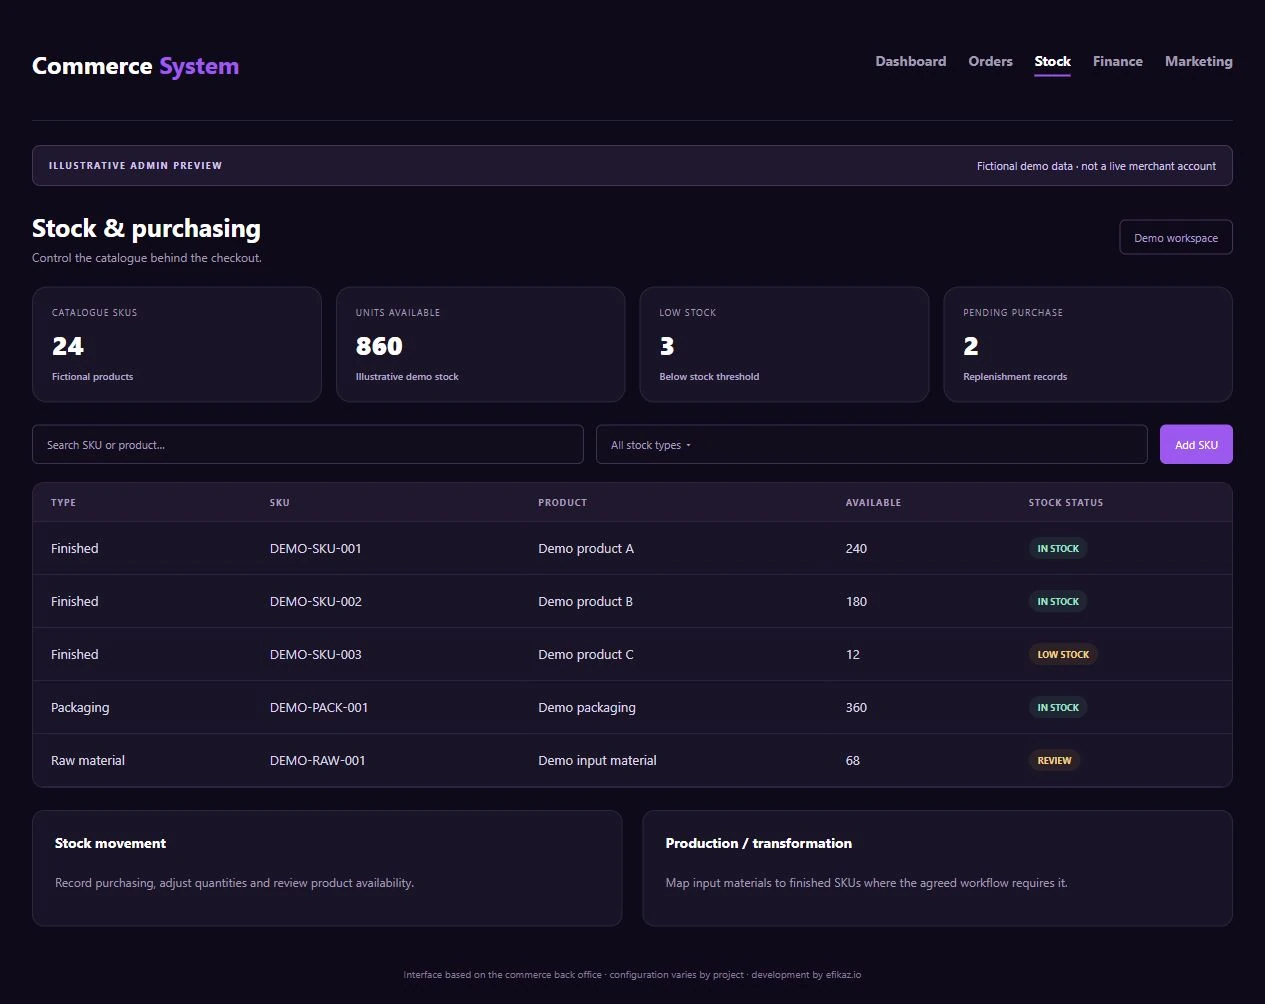The width and height of the screenshot is (1265, 1004).
Task: Click the LOW STOCK badge
Action: pos(1063,654)
